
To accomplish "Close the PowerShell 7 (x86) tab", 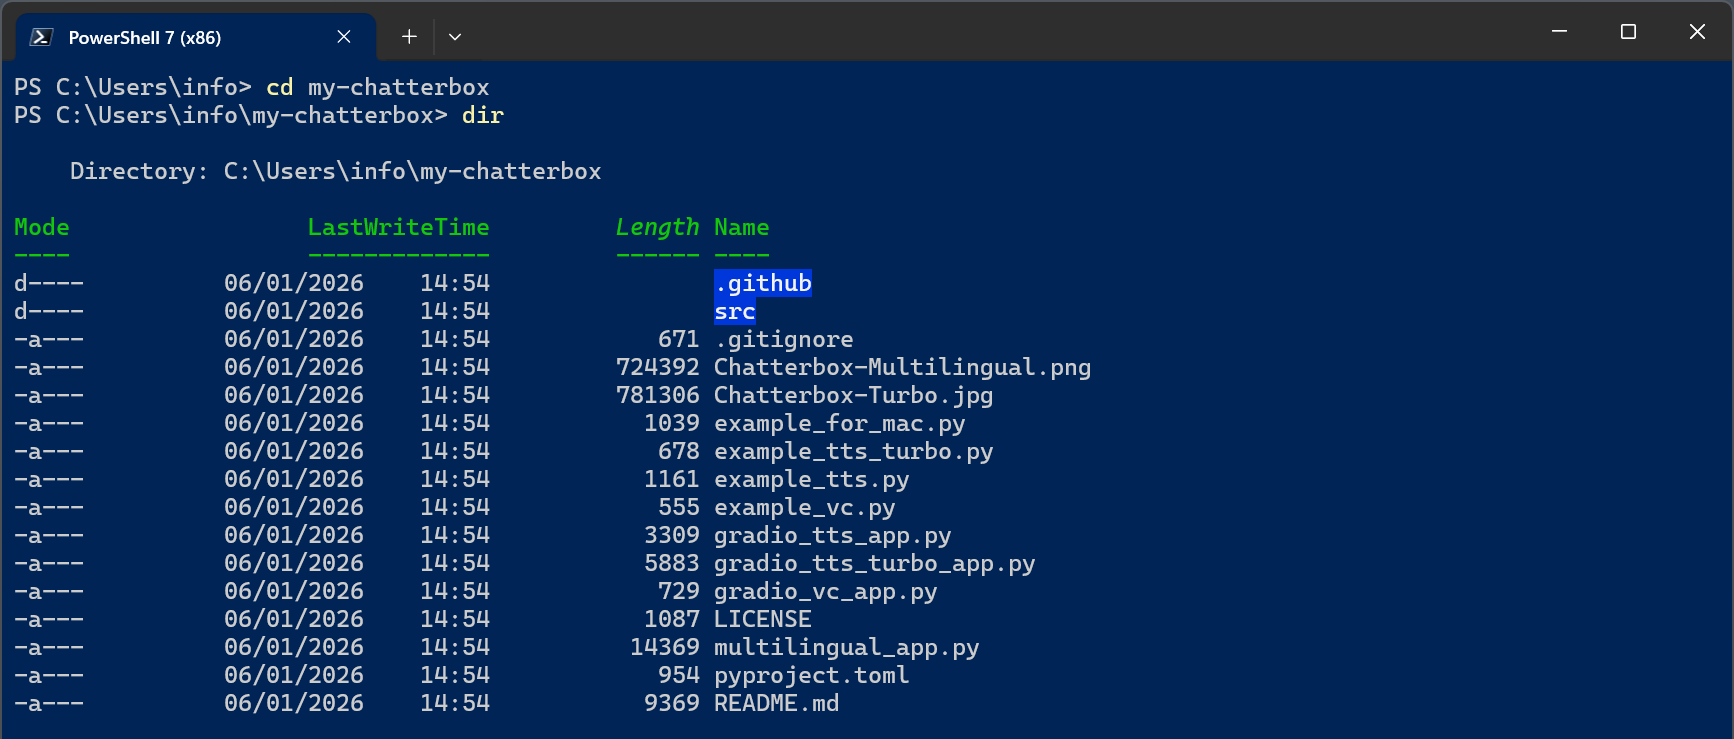I will [x=344, y=37].
